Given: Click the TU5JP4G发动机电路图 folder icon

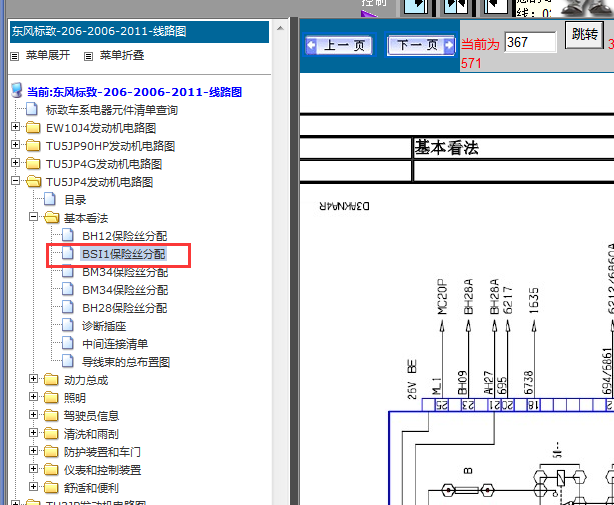Looking at the screenshot, I should pyautogui.click(x=33, y=163).
